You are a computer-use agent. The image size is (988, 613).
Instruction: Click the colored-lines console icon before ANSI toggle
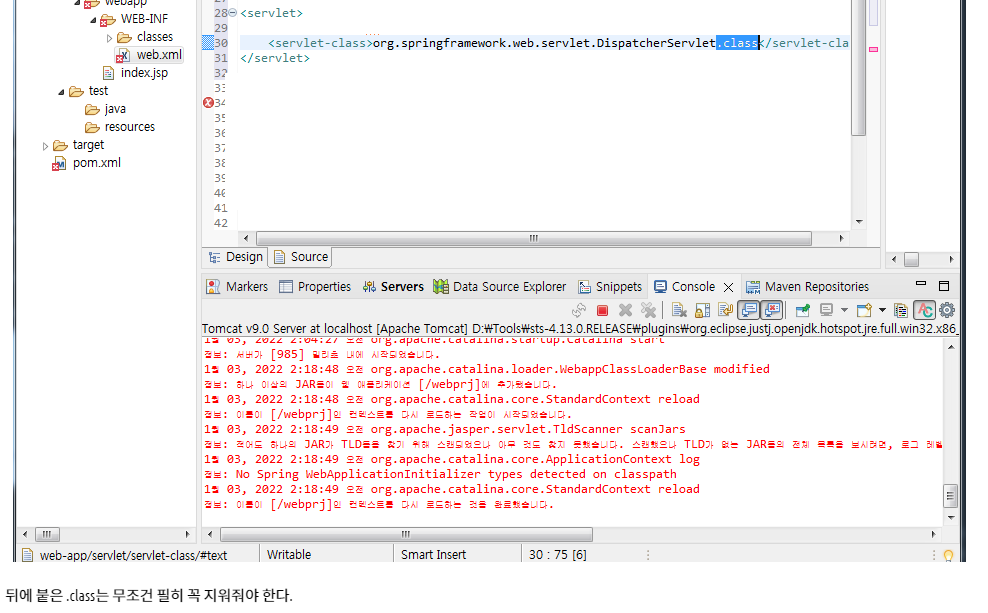901,310
